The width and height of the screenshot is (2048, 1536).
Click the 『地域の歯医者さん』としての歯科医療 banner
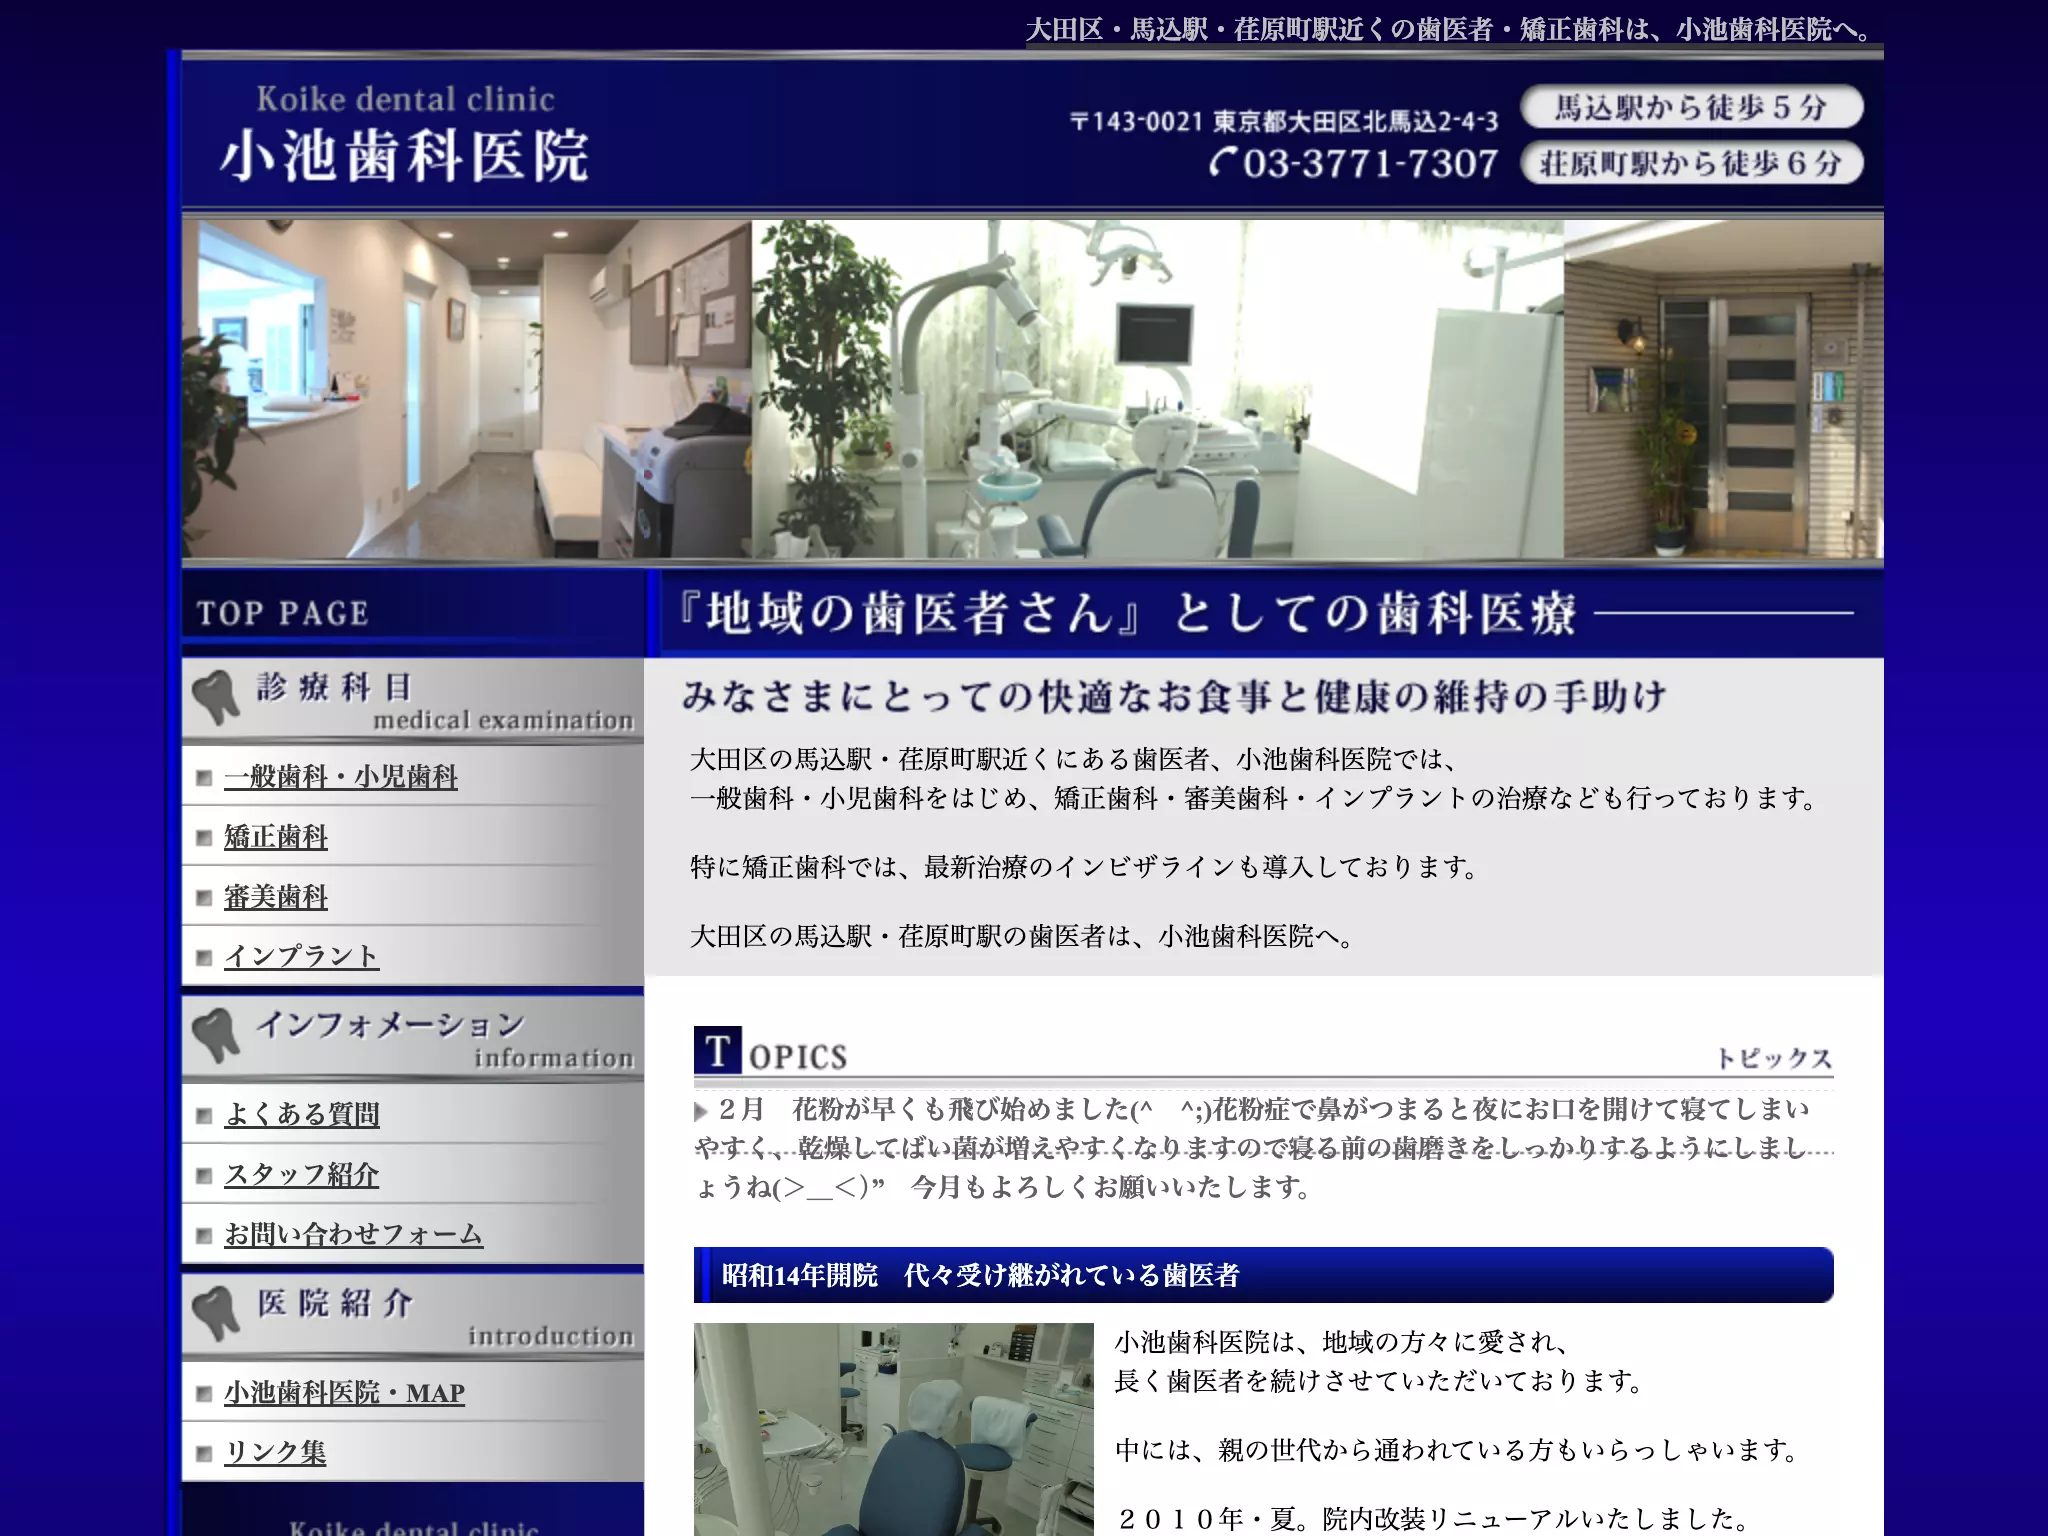coord(1266,613)
